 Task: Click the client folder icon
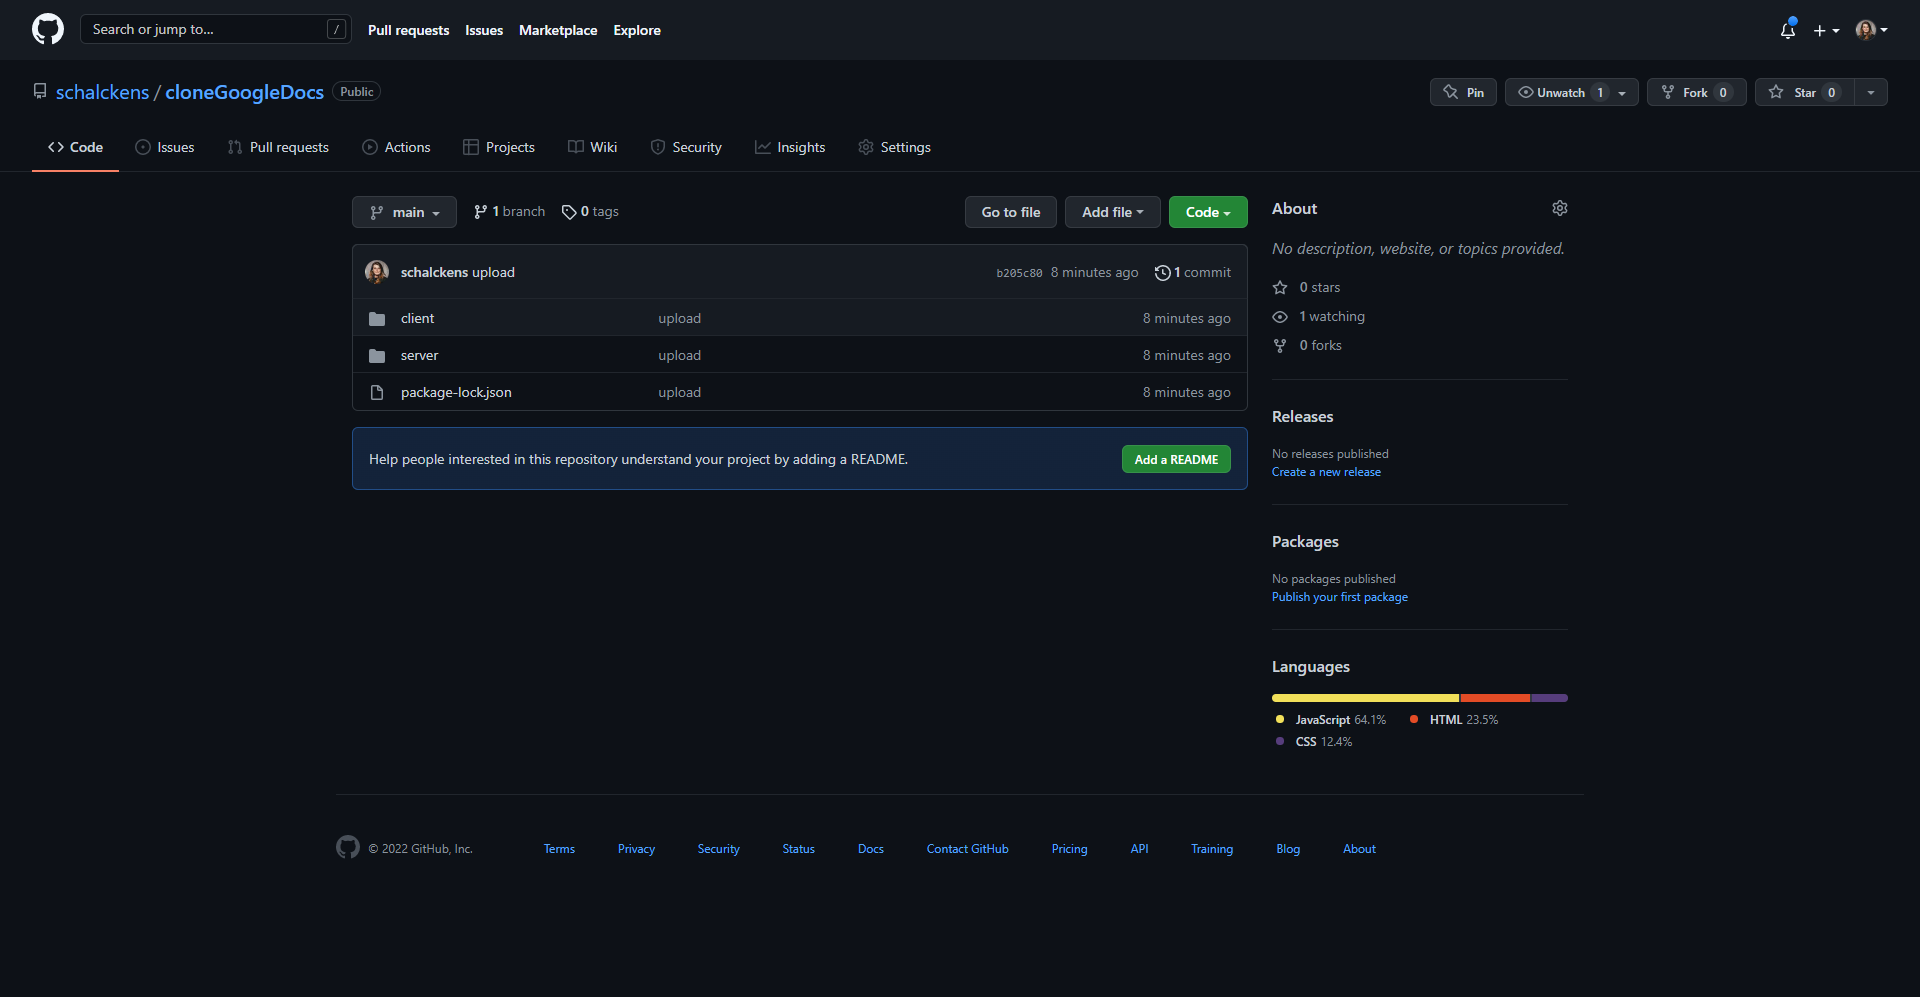pyautogui.click(x=377, y=318)
